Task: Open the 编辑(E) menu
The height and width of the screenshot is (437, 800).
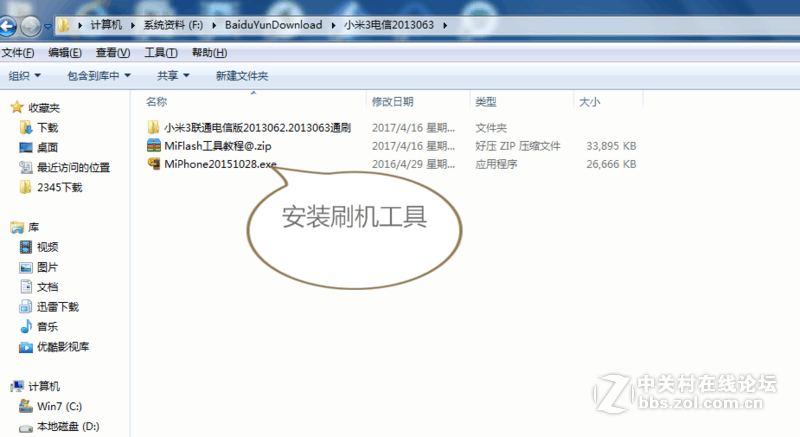Action: [x=65, y=53]
